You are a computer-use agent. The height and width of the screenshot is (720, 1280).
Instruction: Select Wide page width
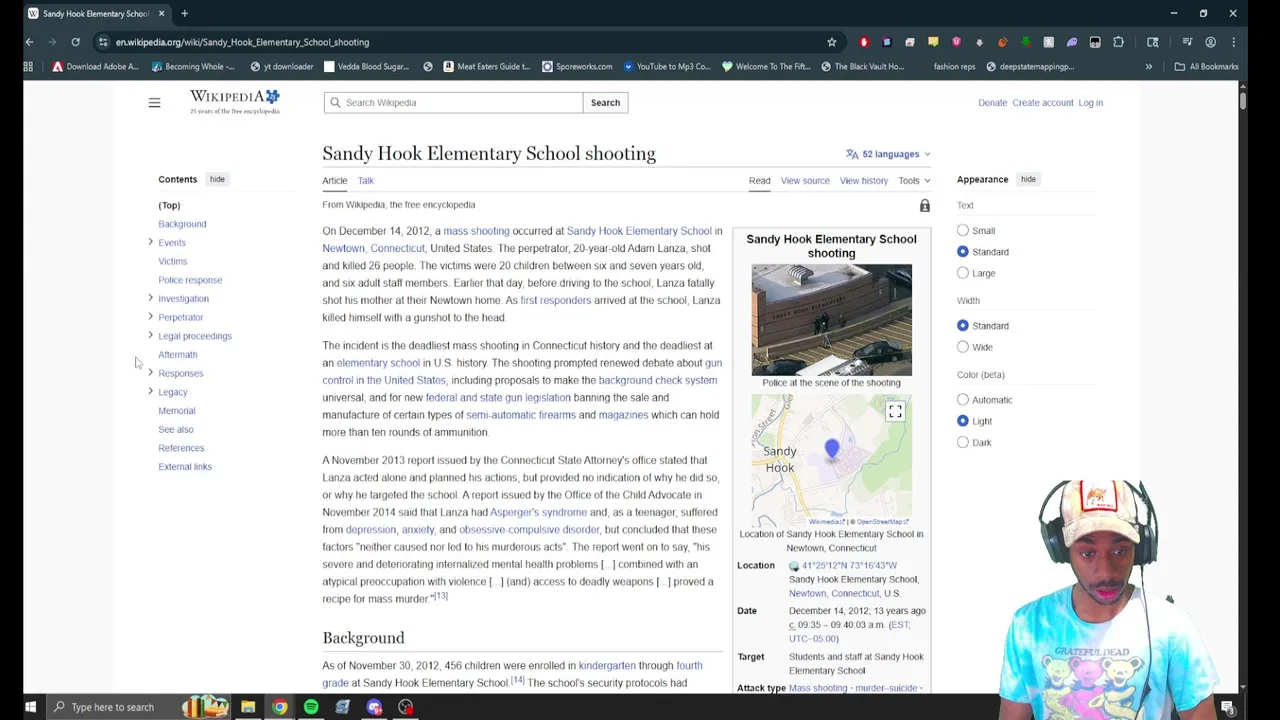point(963,346)
